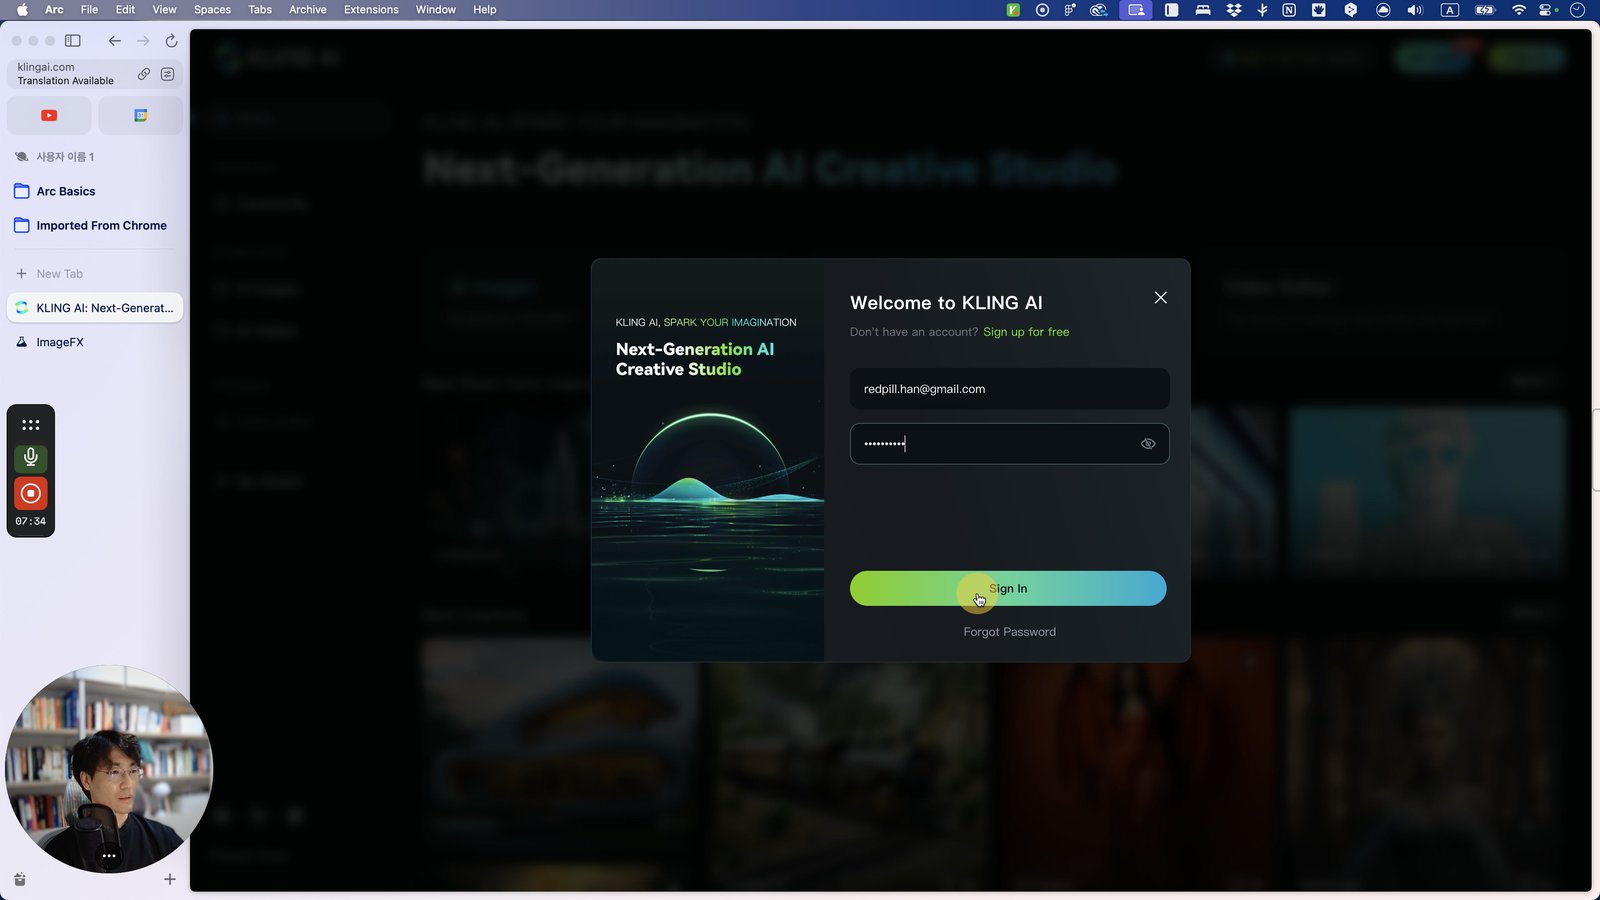The width and height of the screenshot is (1600, 900).
Task: Stop recording with red record button
Action: 31,493
